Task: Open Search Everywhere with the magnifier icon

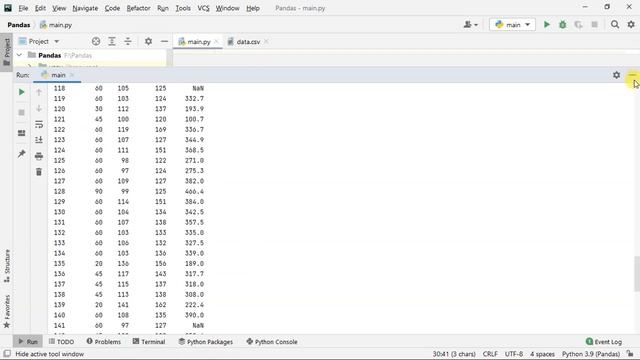Action: 615,24
